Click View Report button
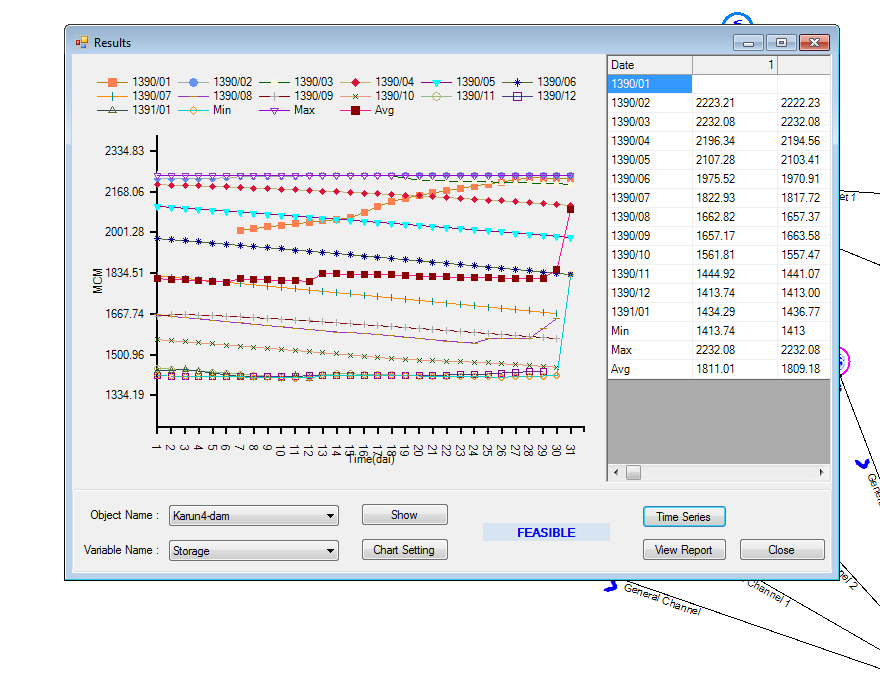Viewport: 880px width, 682px height. (683, 550)
